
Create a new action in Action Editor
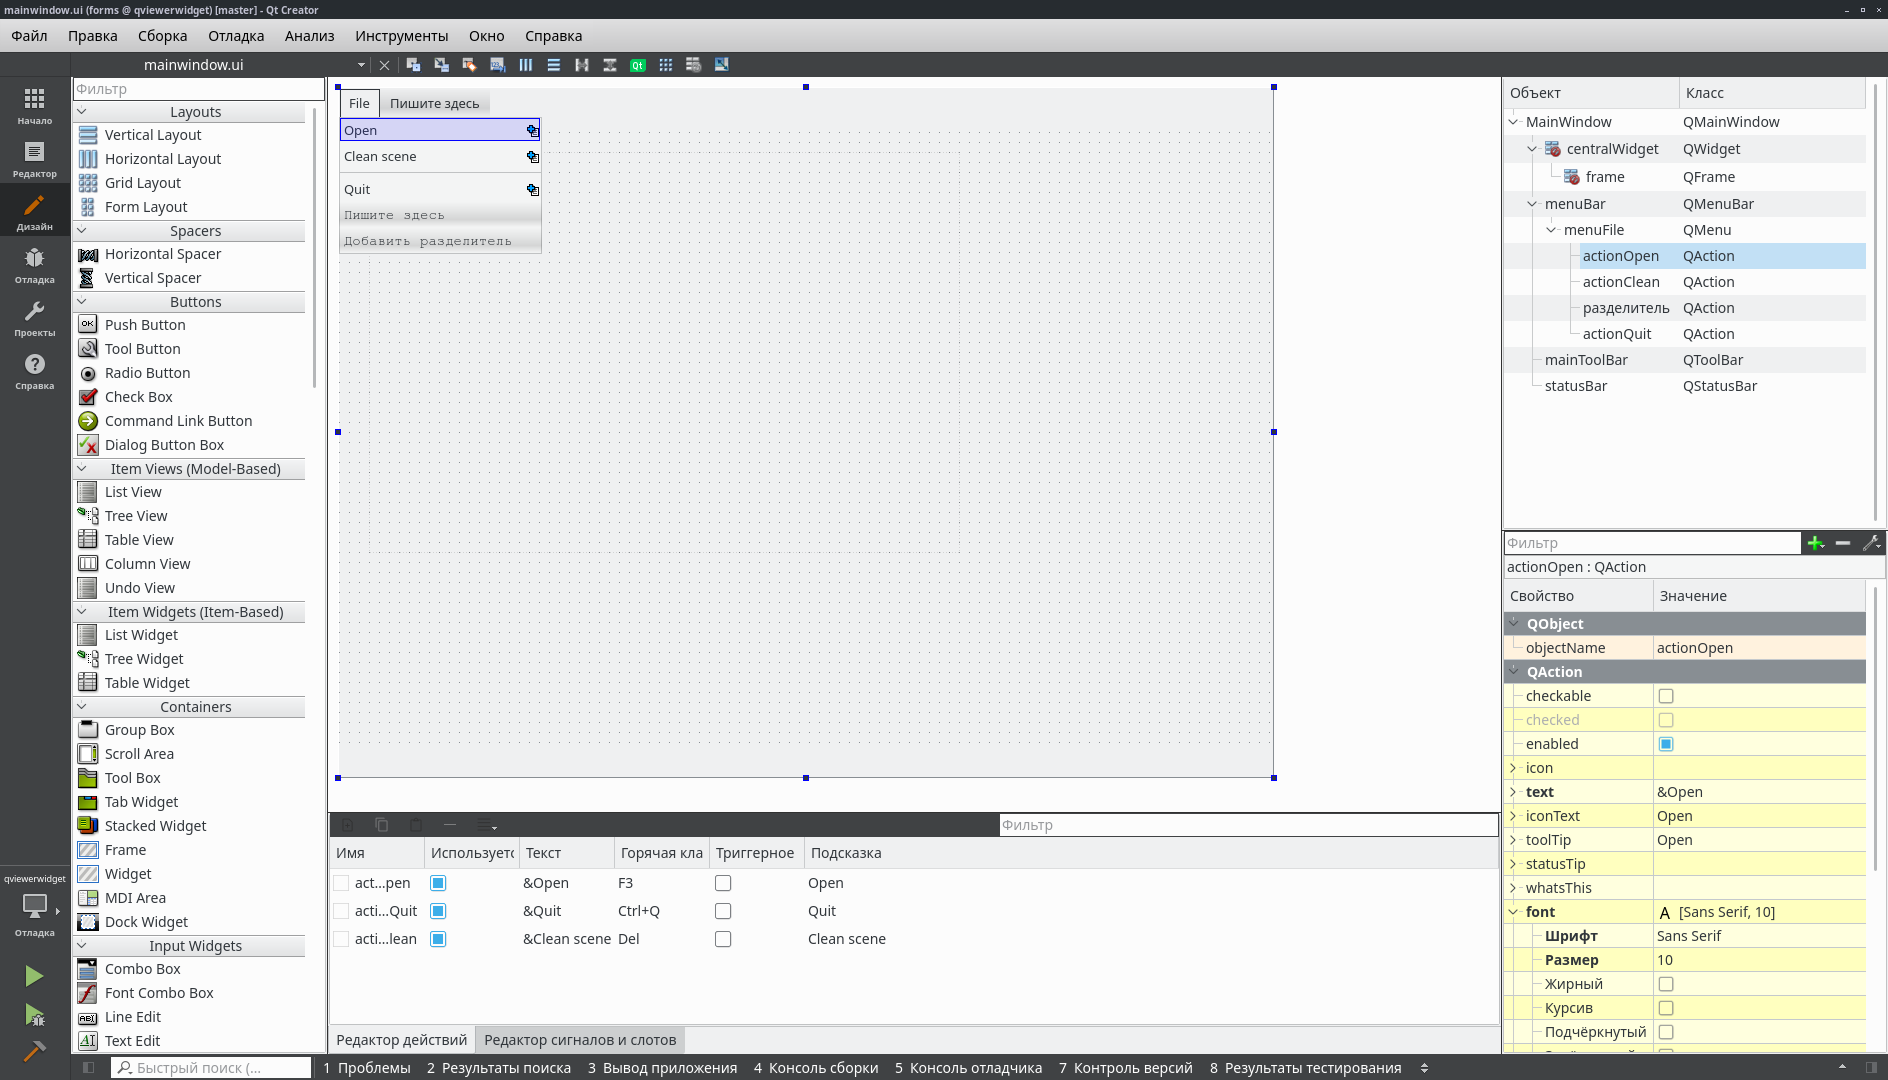pyautogui.click(x=347, y=825)
